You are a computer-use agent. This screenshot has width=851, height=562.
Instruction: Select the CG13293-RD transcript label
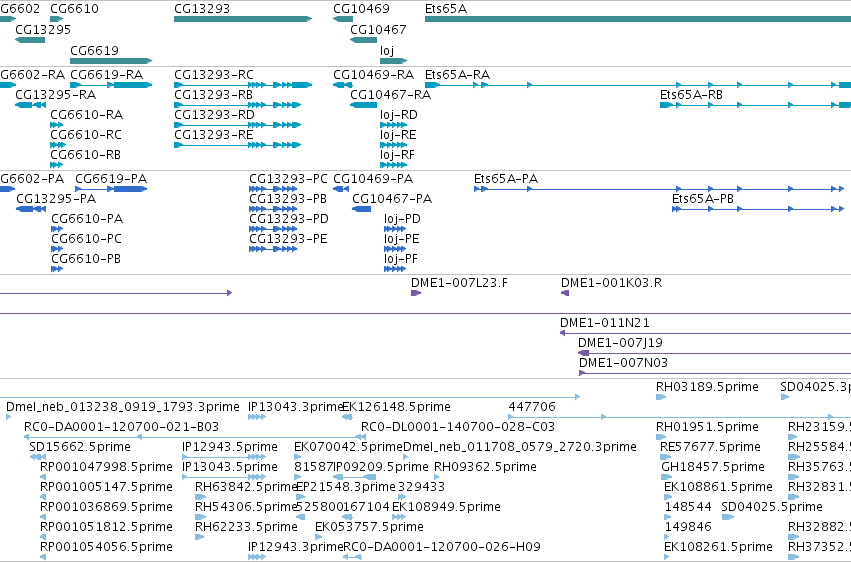(214, 114)
